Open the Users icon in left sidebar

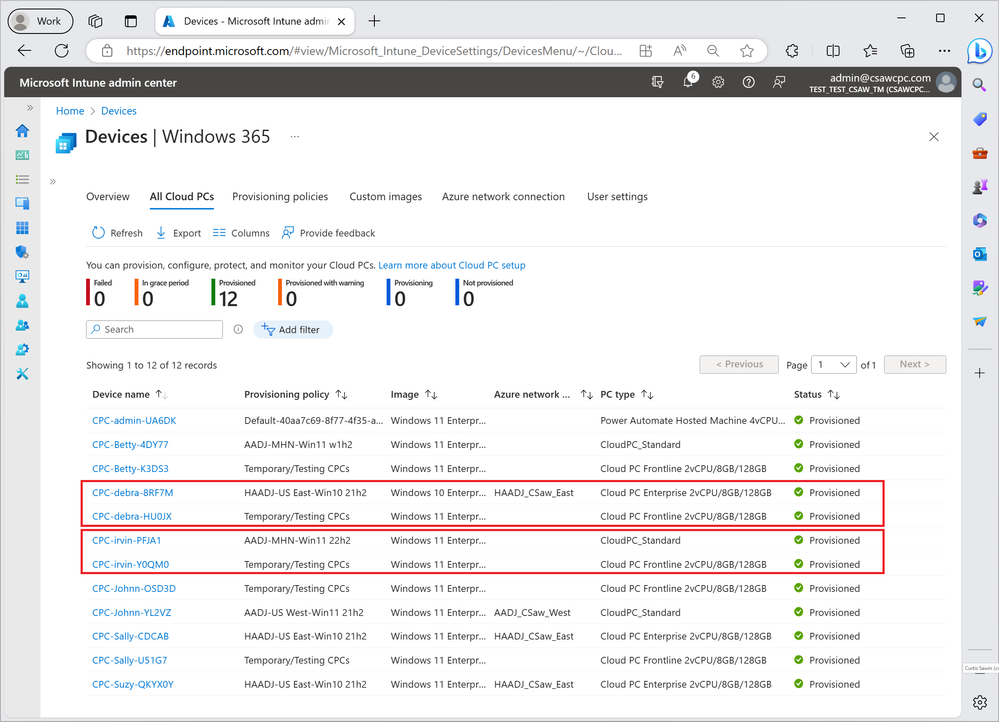point(22,301)
